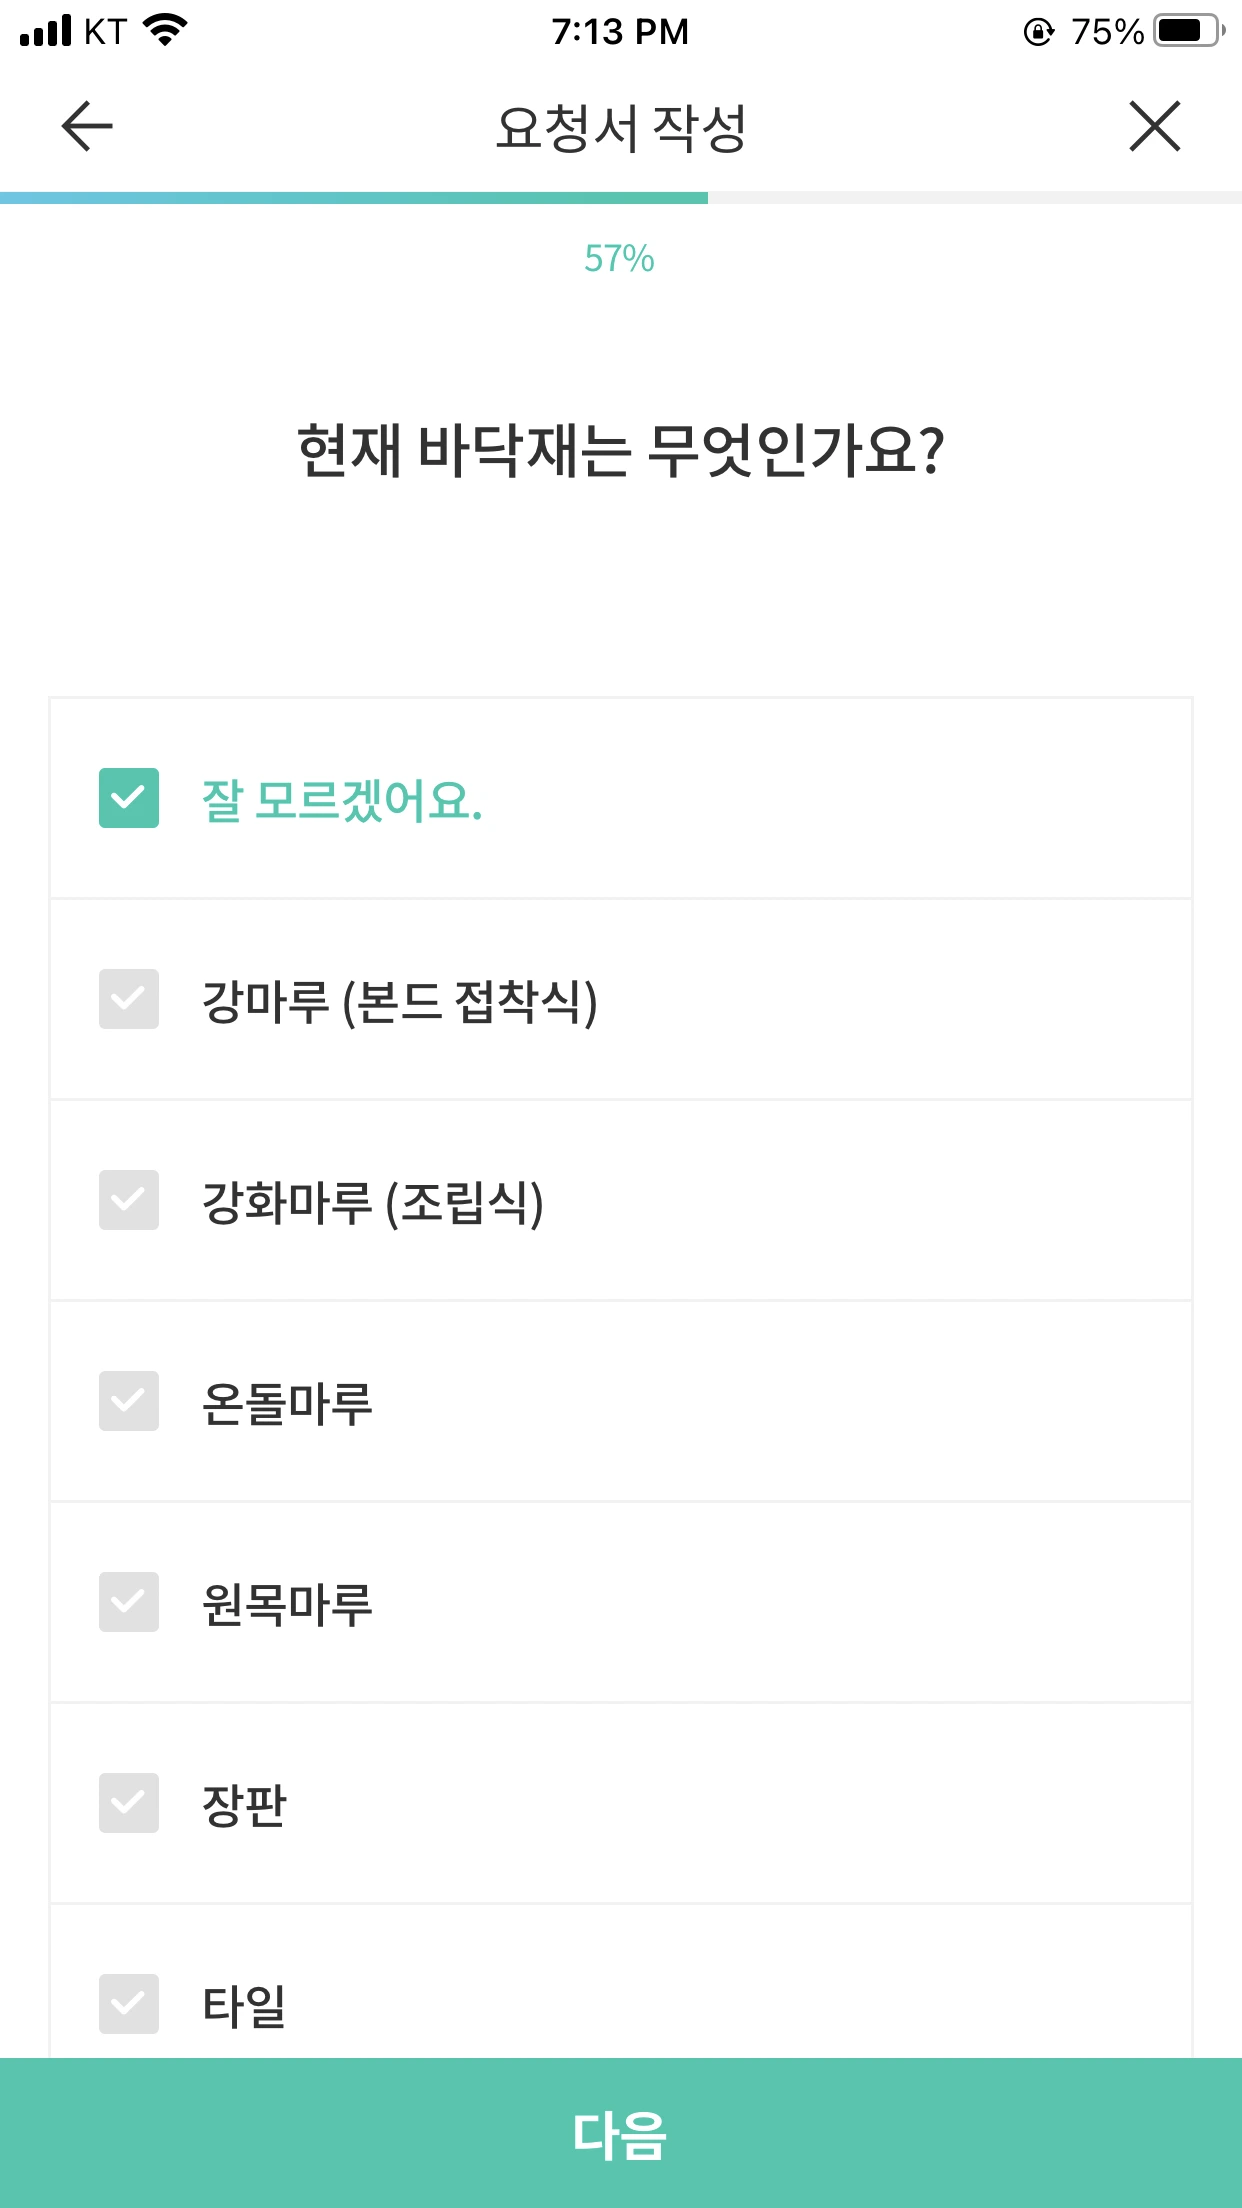Viewport: 1242px width, 2208px height.
Task: Tap the 요청서 작성 title
Action: click(x=621, y=128)
